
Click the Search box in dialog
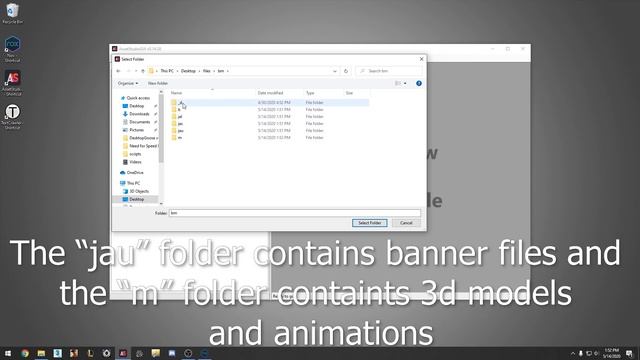(389, 71)
